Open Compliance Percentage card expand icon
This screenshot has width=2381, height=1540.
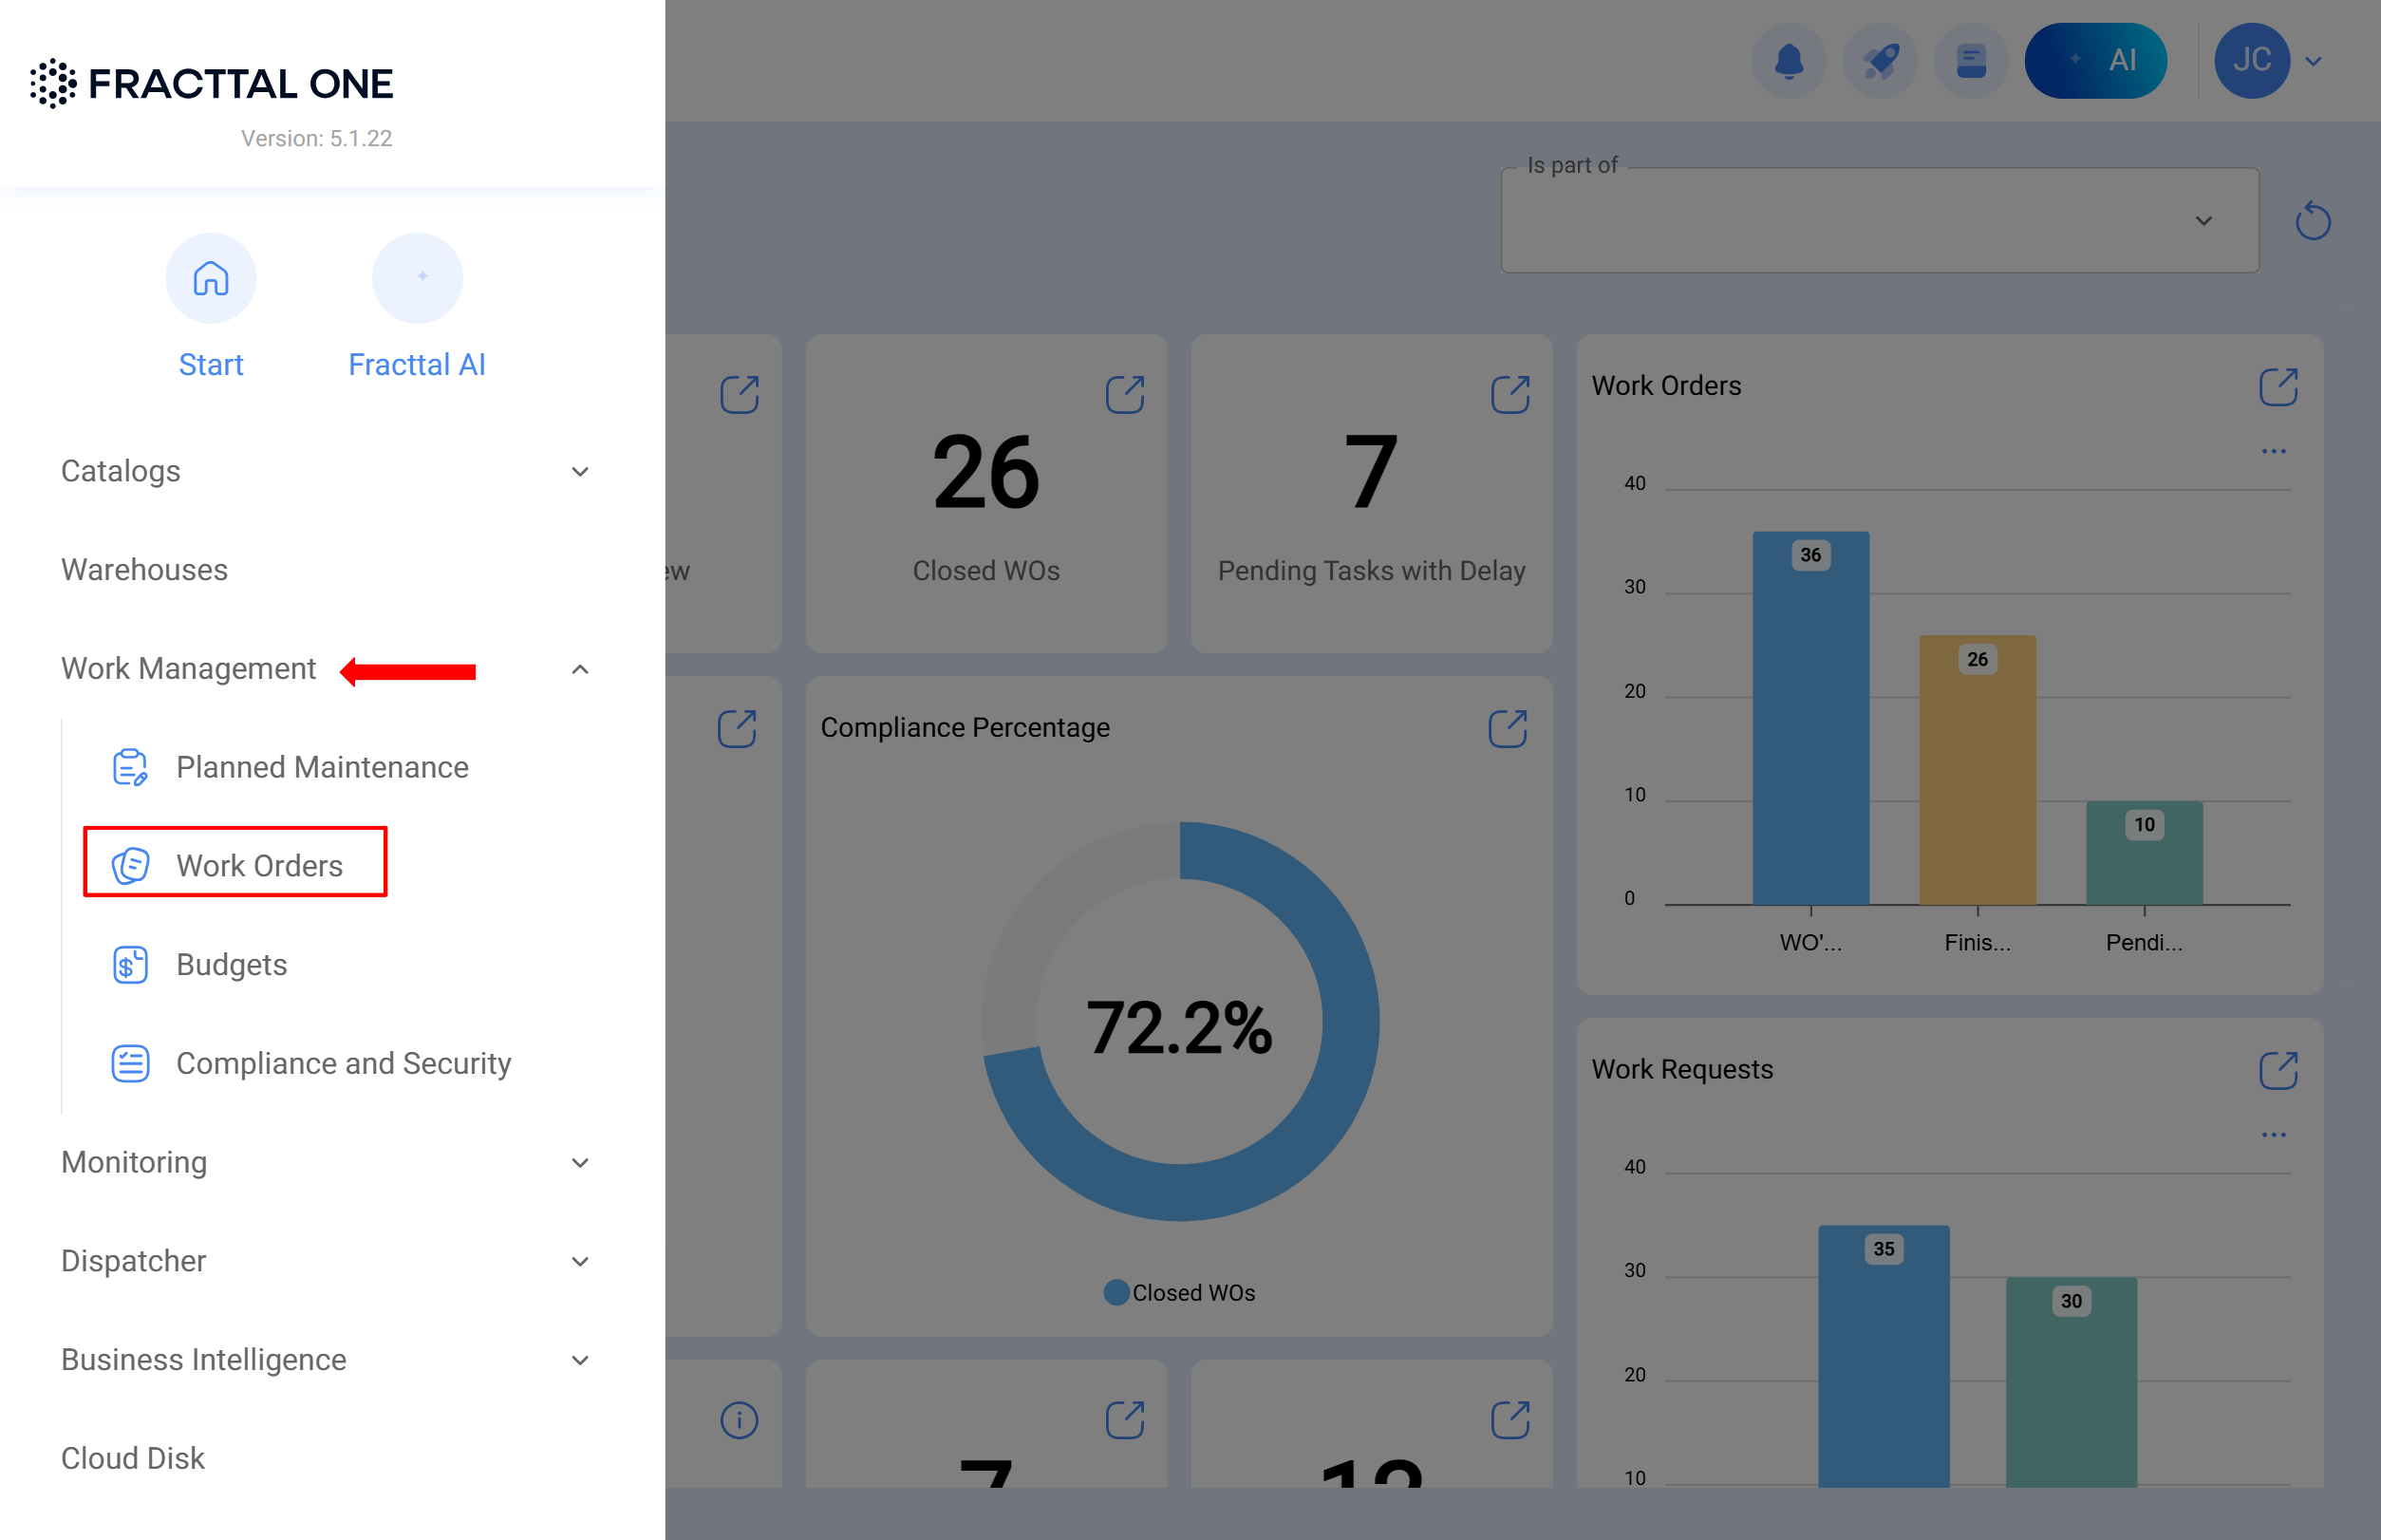click(1507, 728)
